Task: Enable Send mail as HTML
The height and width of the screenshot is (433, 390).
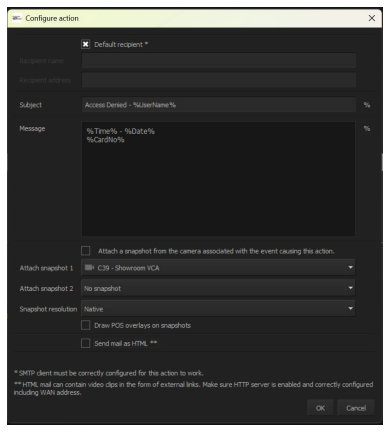Action: coord(86,343)
